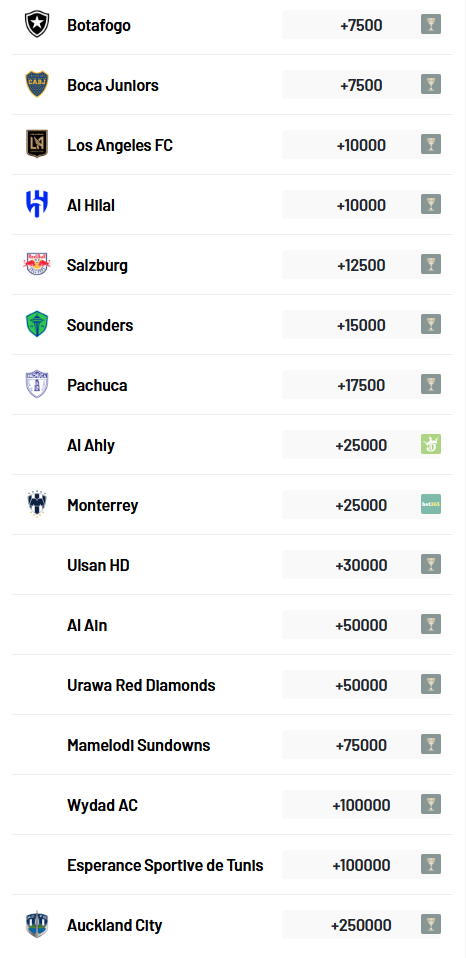
Task: Select the +17500 odds for Pachuca
Action: [361, 385]
